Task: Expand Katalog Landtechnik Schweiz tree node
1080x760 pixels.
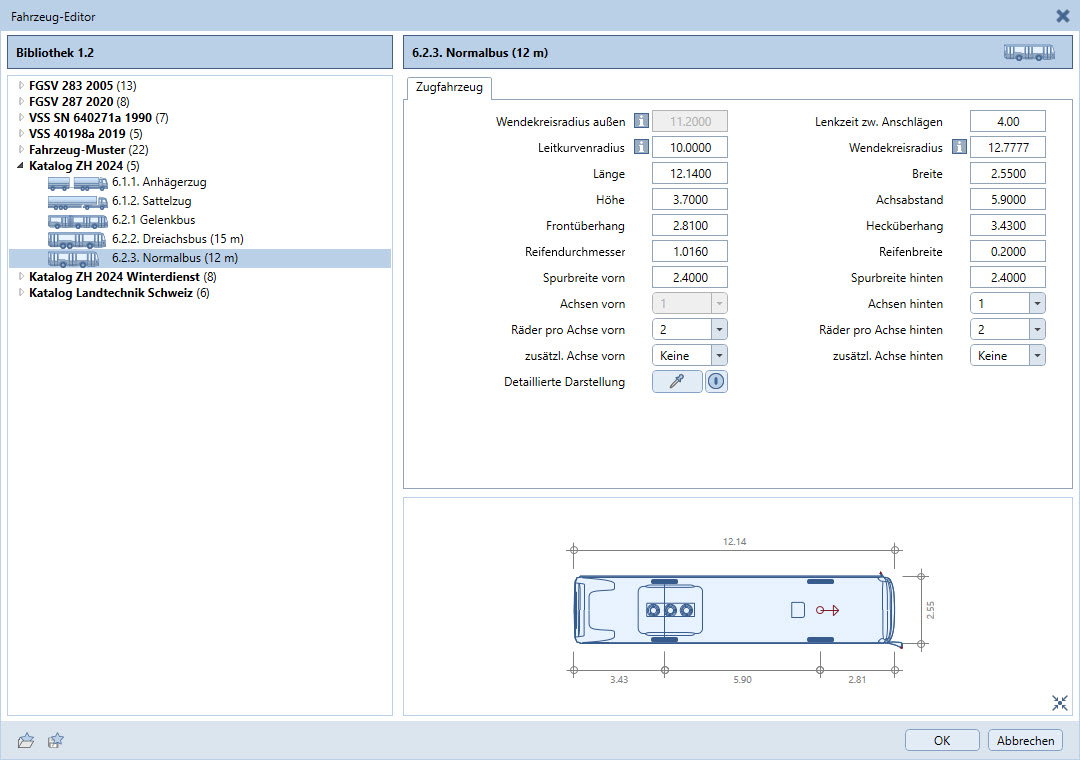Action: point(21,294)
